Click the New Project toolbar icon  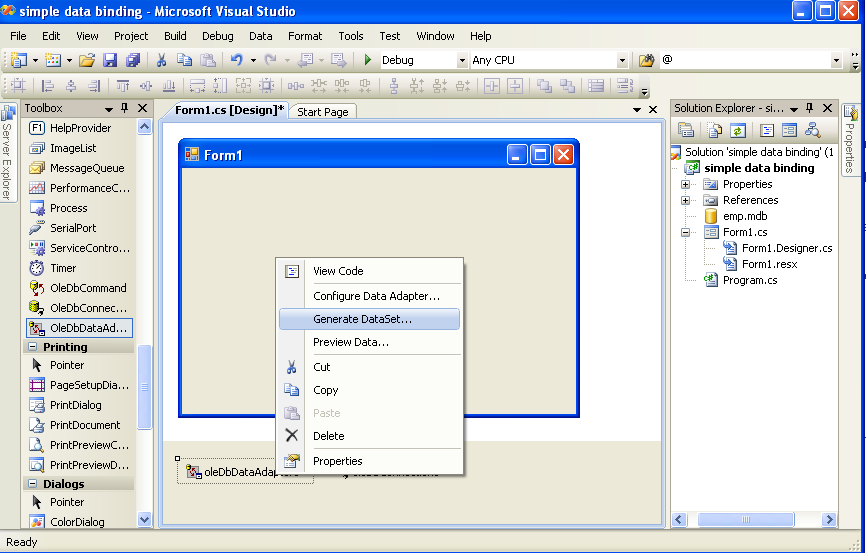coord(19,60)
